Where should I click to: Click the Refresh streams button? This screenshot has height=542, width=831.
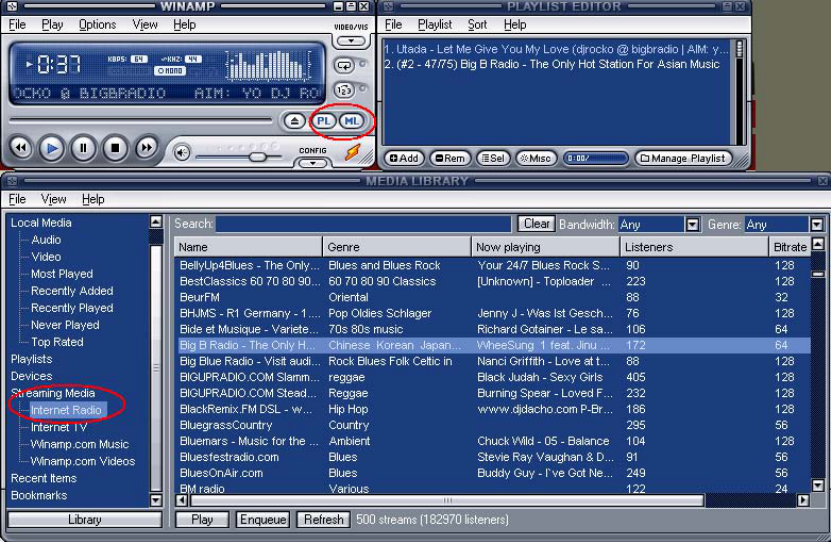(x=323, y=519)
